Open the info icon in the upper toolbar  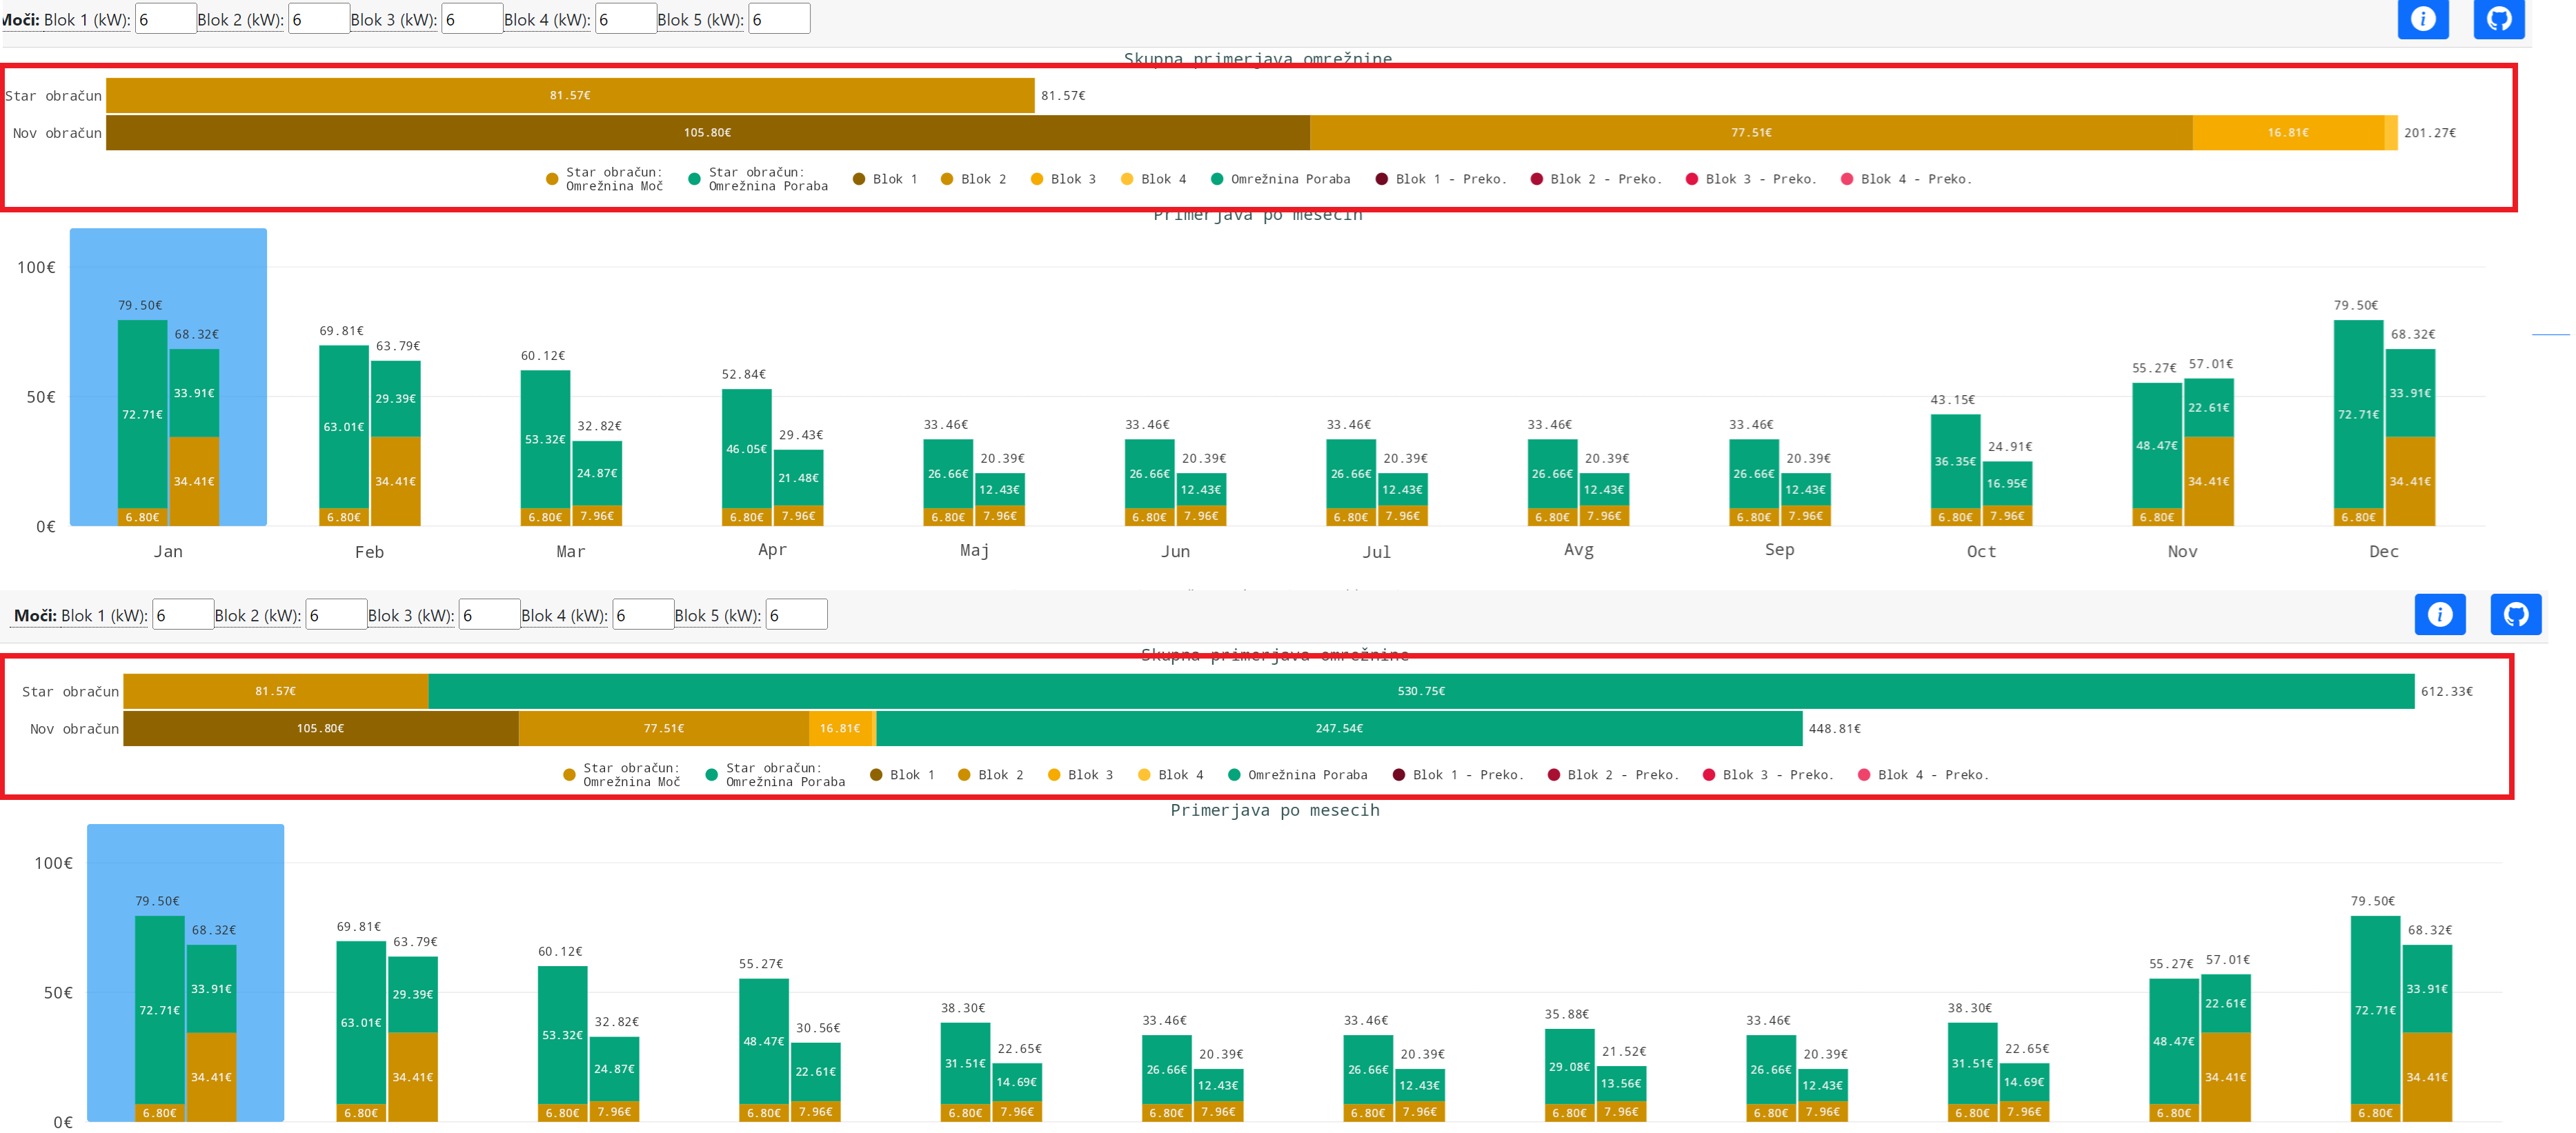point(2422,18)
